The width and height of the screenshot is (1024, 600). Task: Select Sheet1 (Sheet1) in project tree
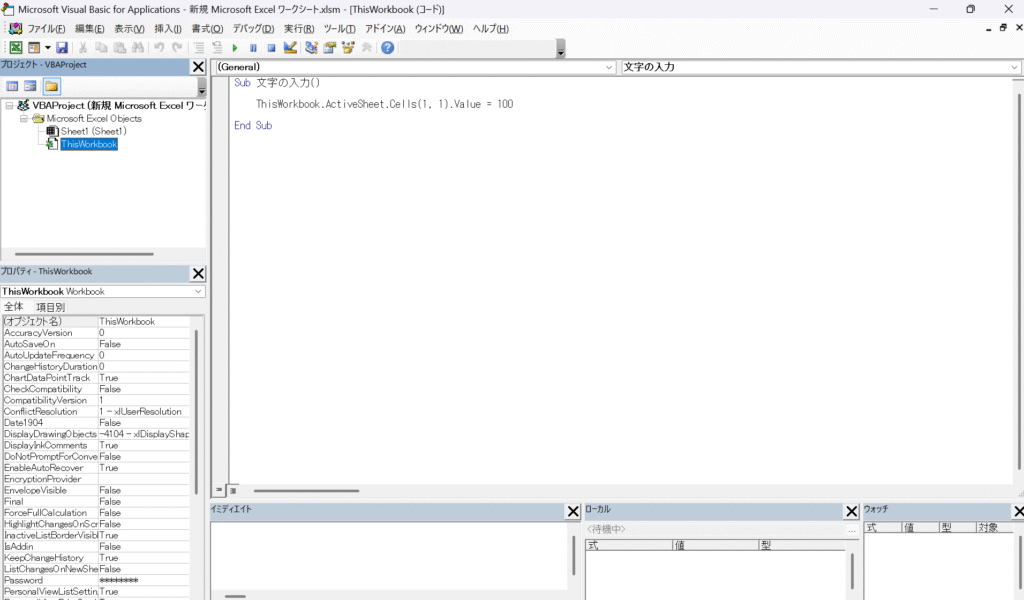tap(93, 131)
